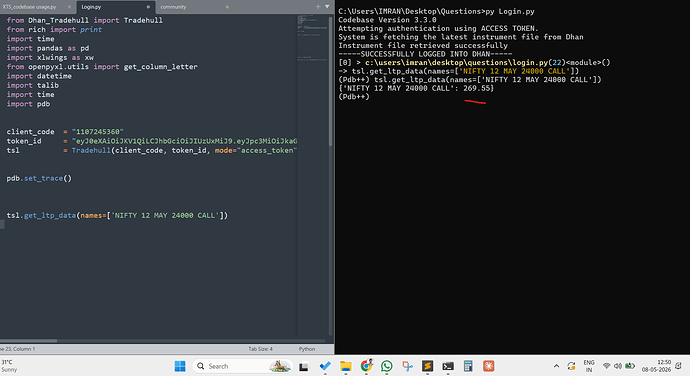Click the green dot on community tab
This screenshot has width=690, height=376.
point(227,7)
